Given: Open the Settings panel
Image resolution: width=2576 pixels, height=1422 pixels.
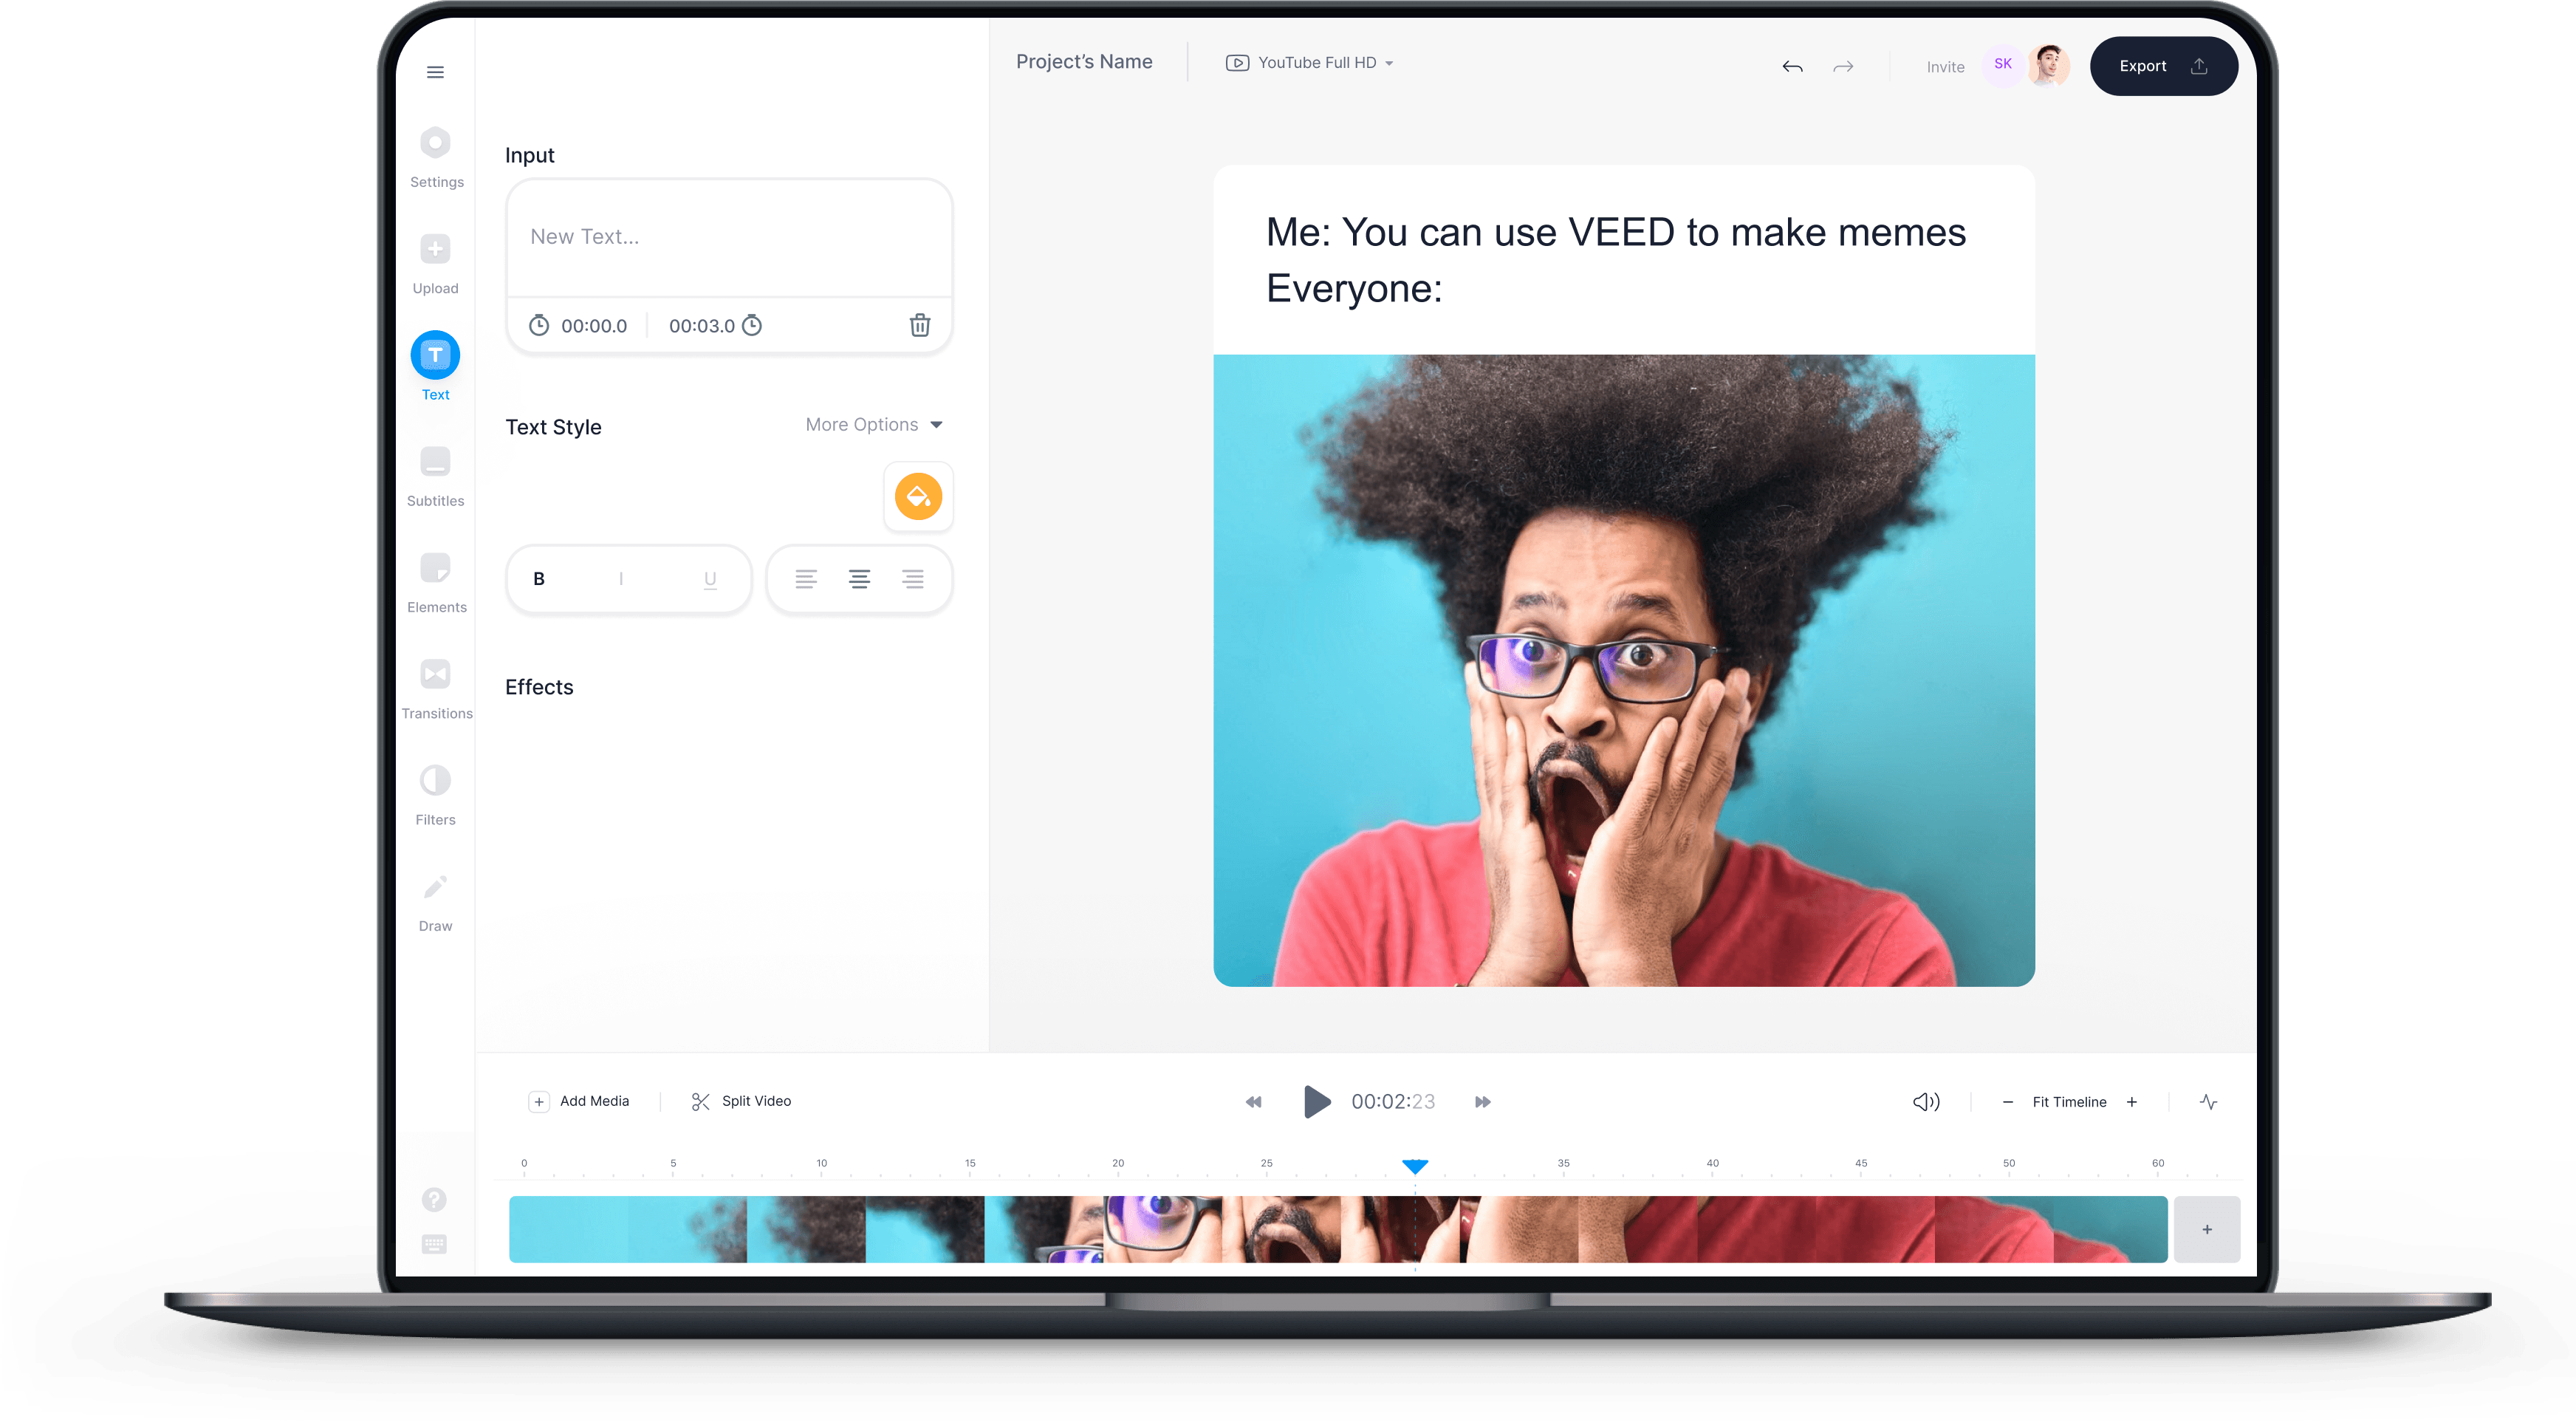Looking at the screenshot, I should tap(435, 143).
